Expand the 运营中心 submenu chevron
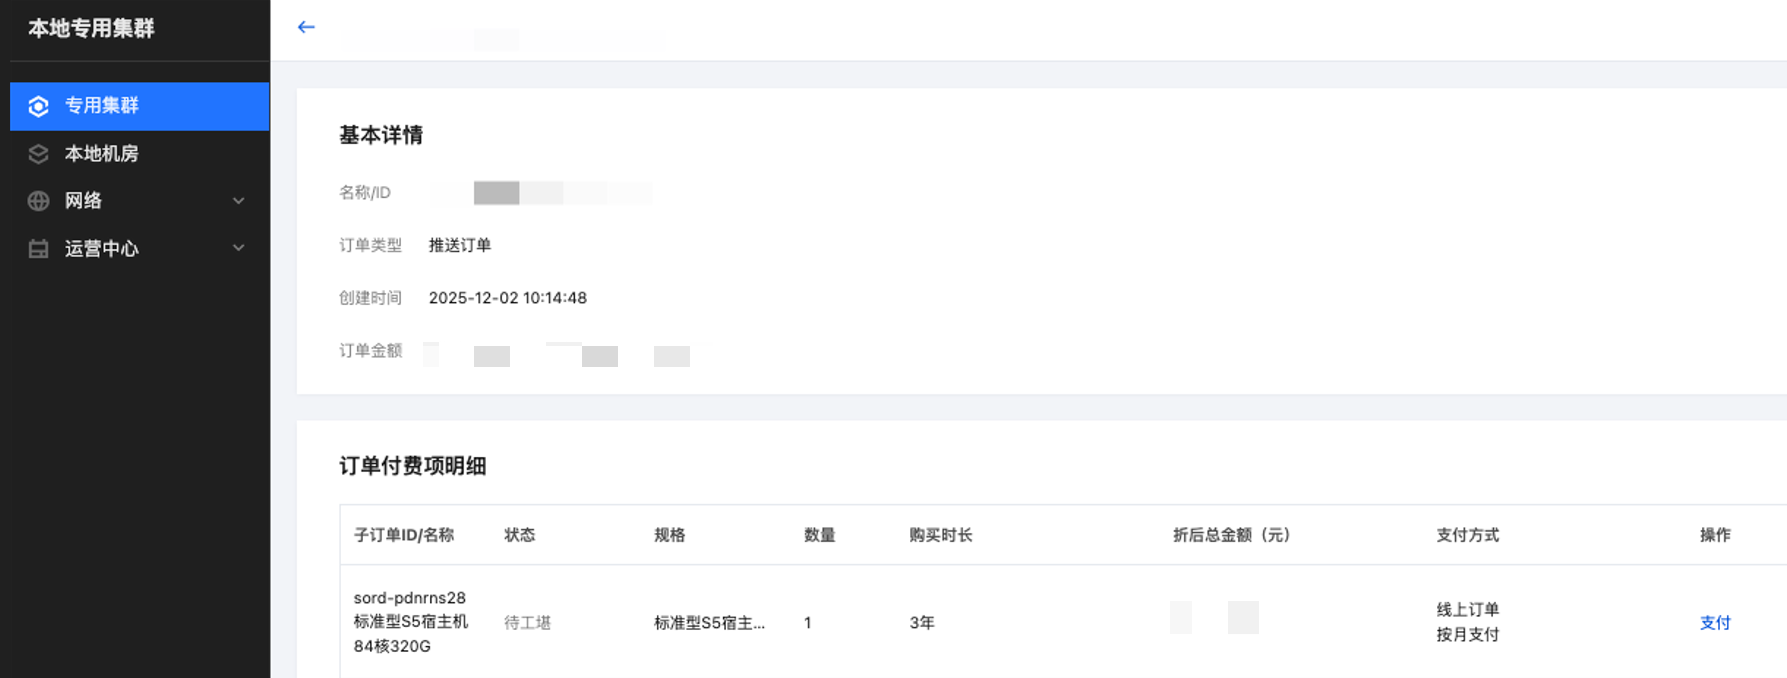The height and width of the screenshot is (678, 1787). click(239, 248)
